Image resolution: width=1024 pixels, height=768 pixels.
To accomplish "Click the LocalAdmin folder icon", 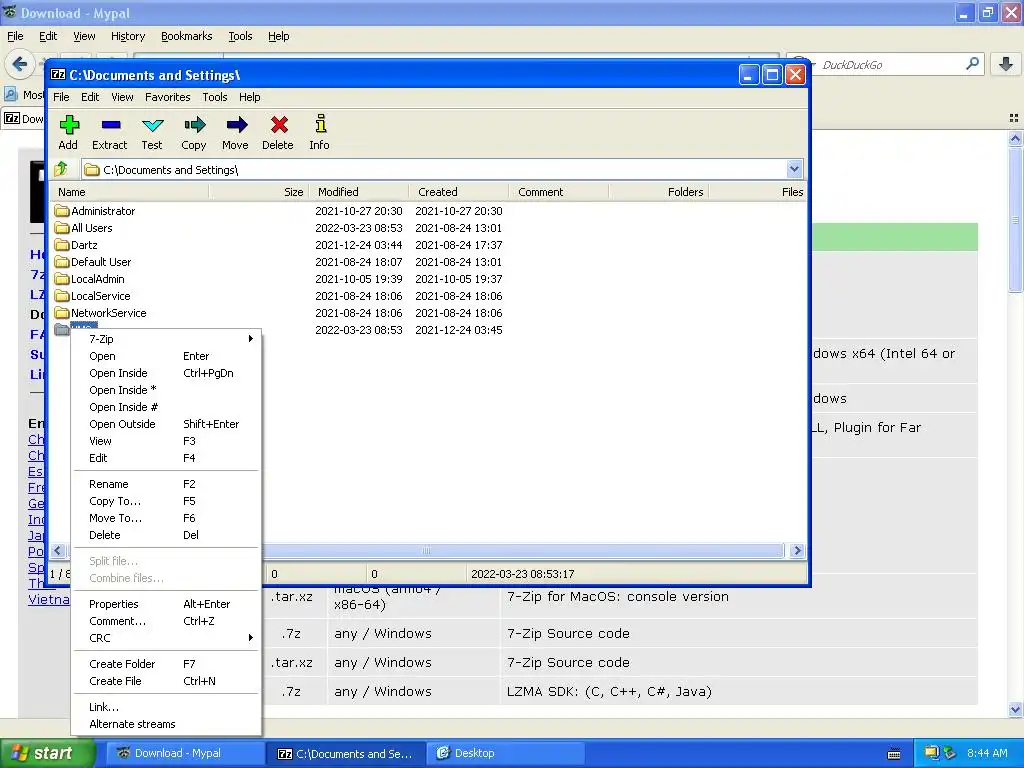I will point(62,278).
